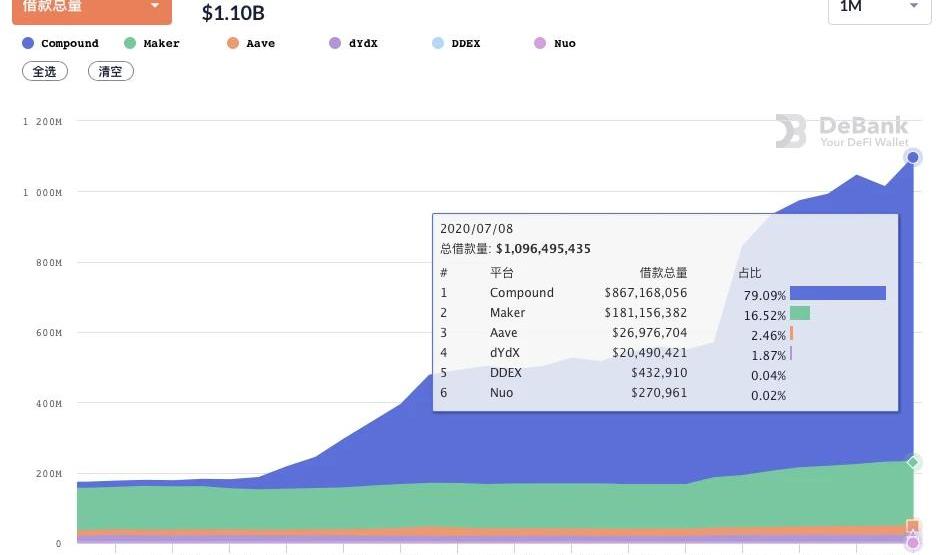This screenshot has width=941, height=555.
Task: Click the 800M y-axis label
Action: pos(49,263)
